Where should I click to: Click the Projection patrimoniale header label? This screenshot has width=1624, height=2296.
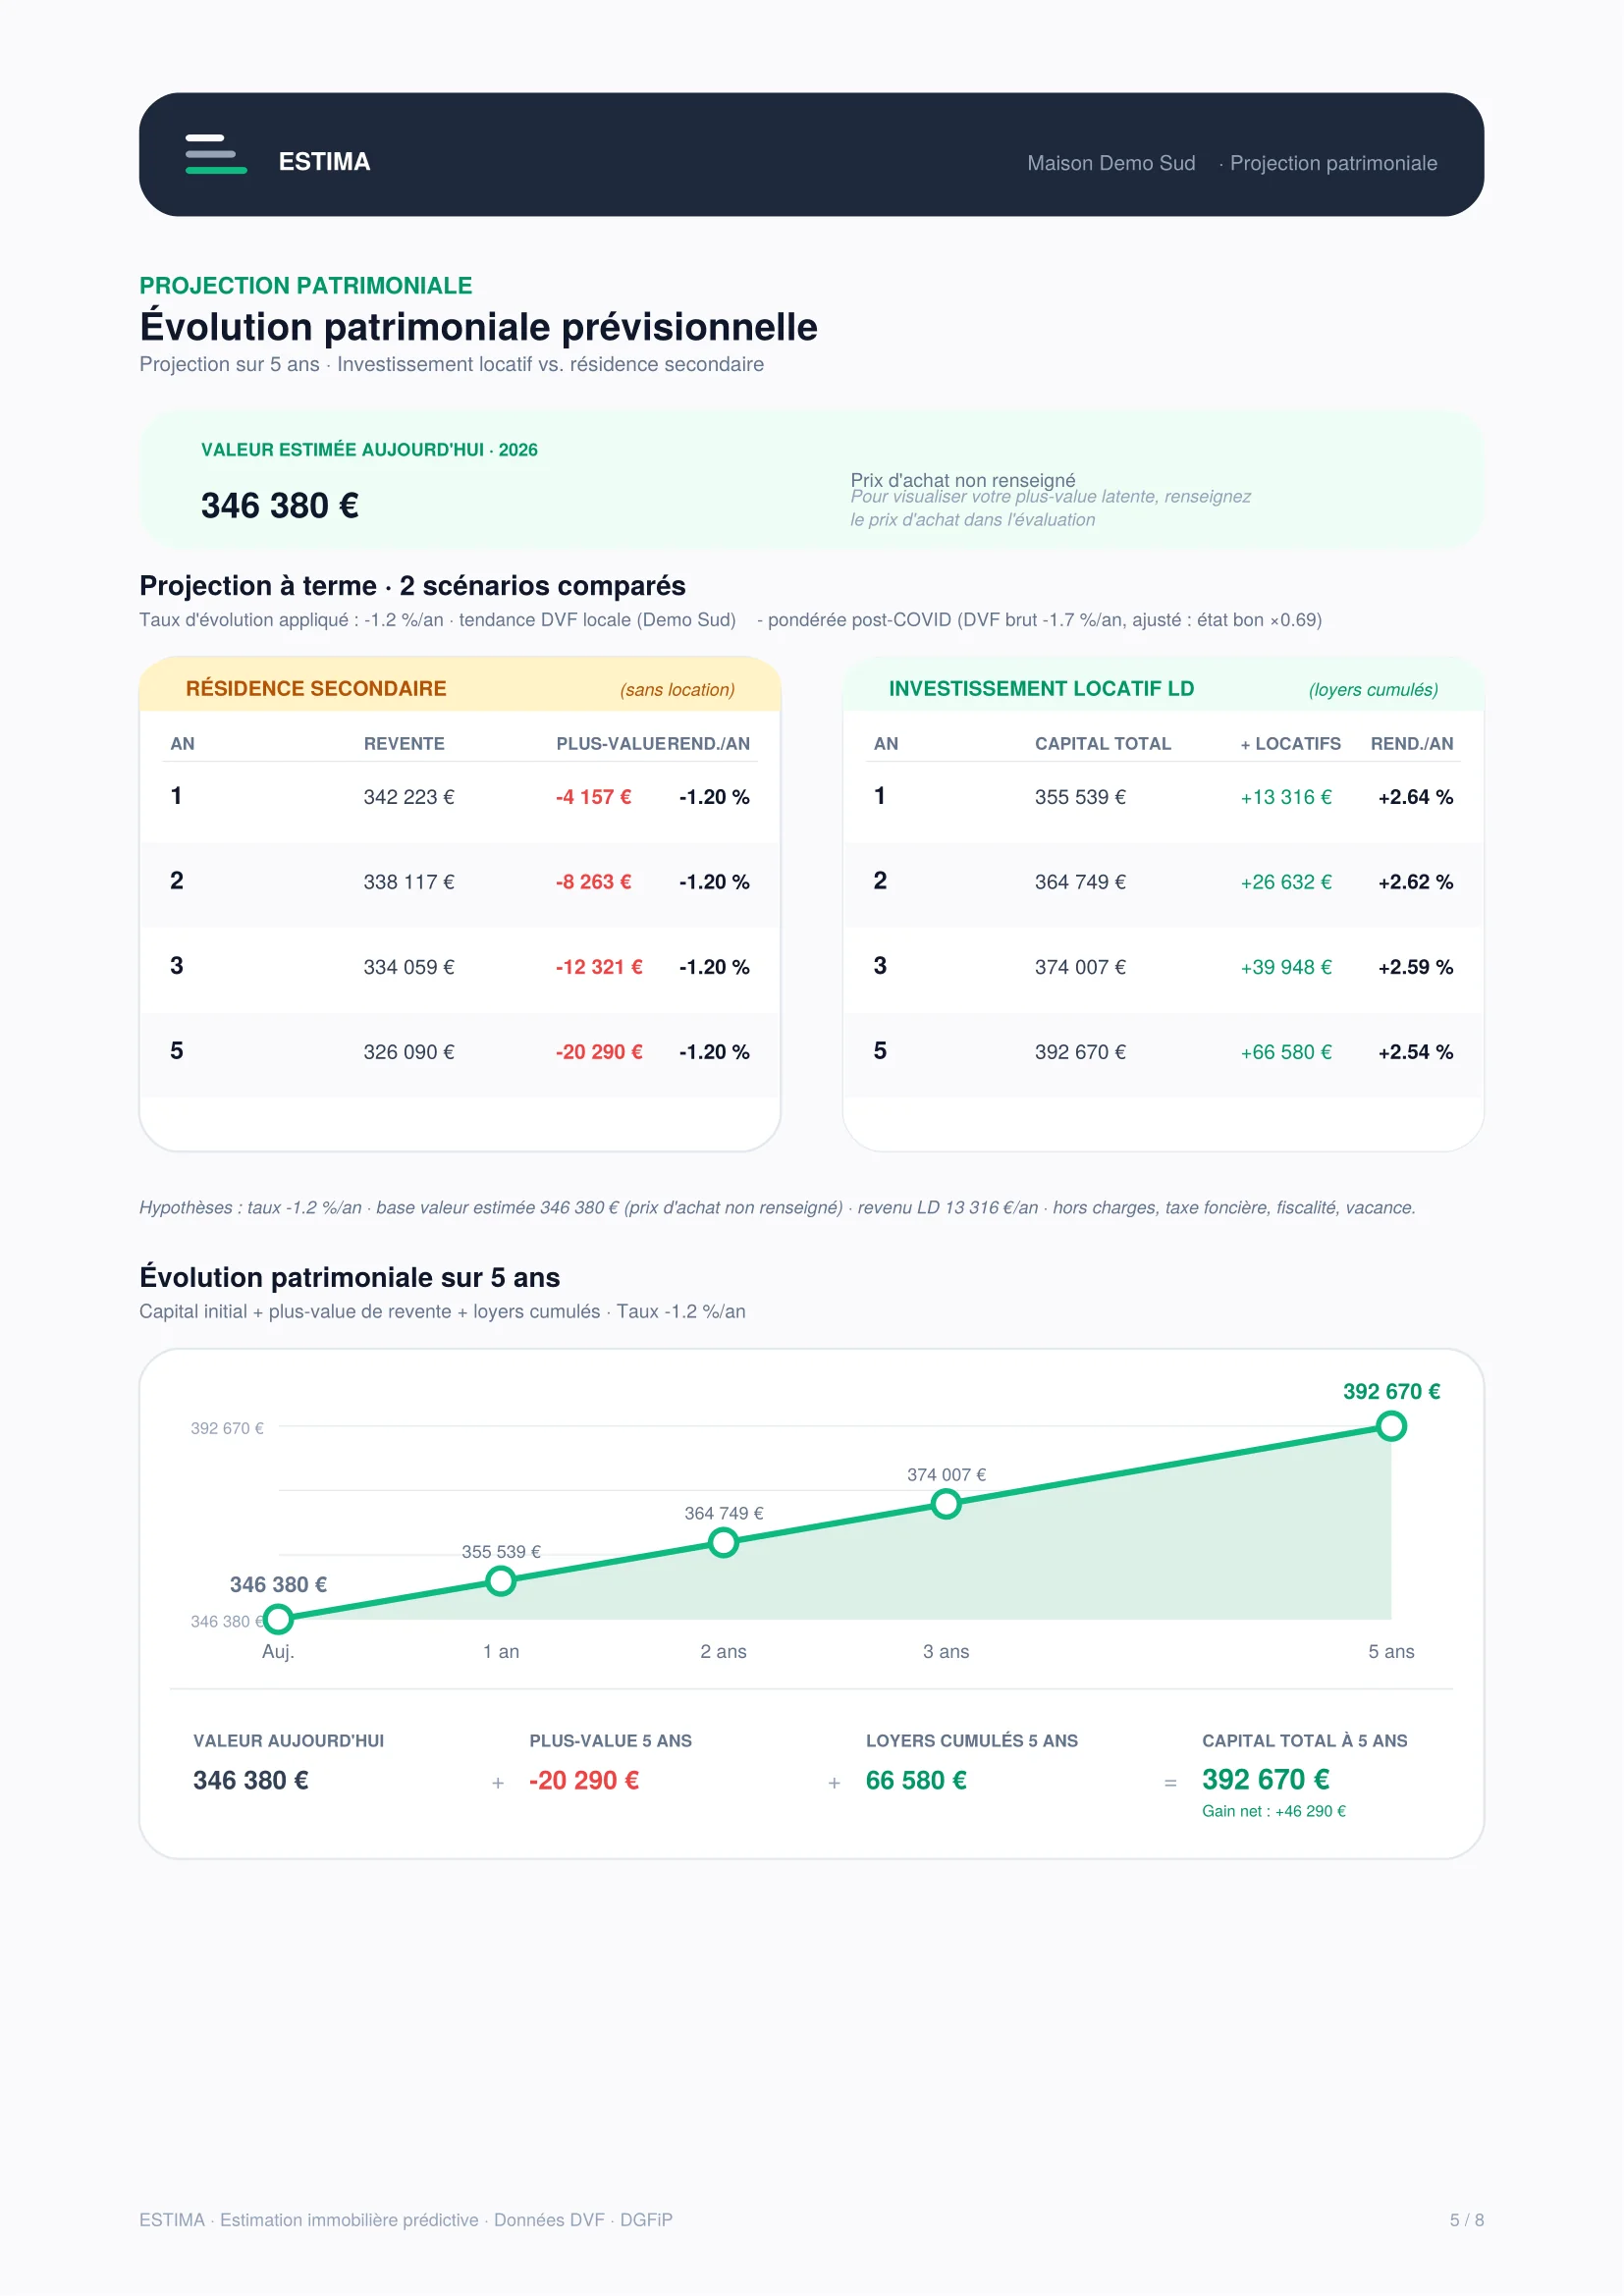[1333, 163]
